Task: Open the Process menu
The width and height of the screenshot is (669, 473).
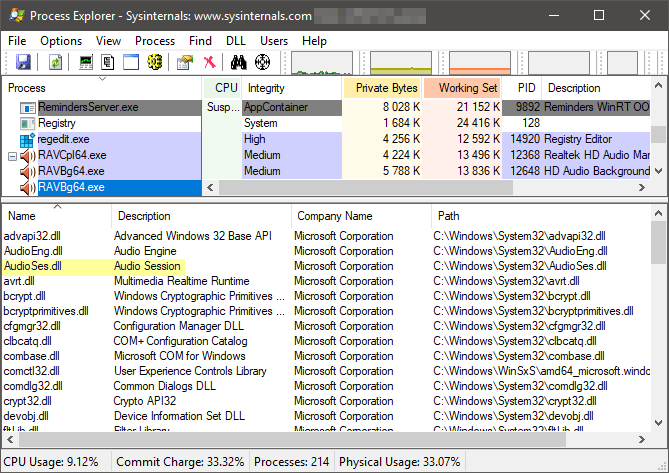Action: tap(155, 41)
